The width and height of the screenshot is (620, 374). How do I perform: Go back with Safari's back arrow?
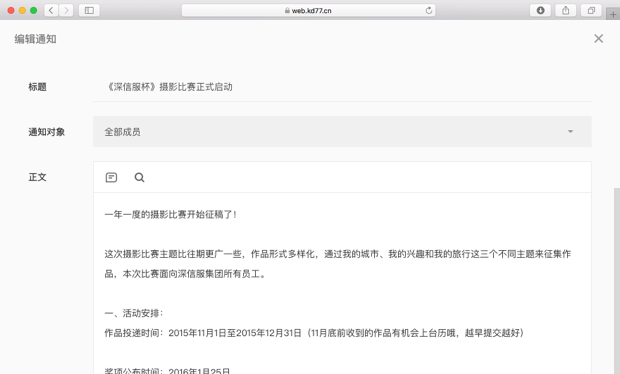51,10
